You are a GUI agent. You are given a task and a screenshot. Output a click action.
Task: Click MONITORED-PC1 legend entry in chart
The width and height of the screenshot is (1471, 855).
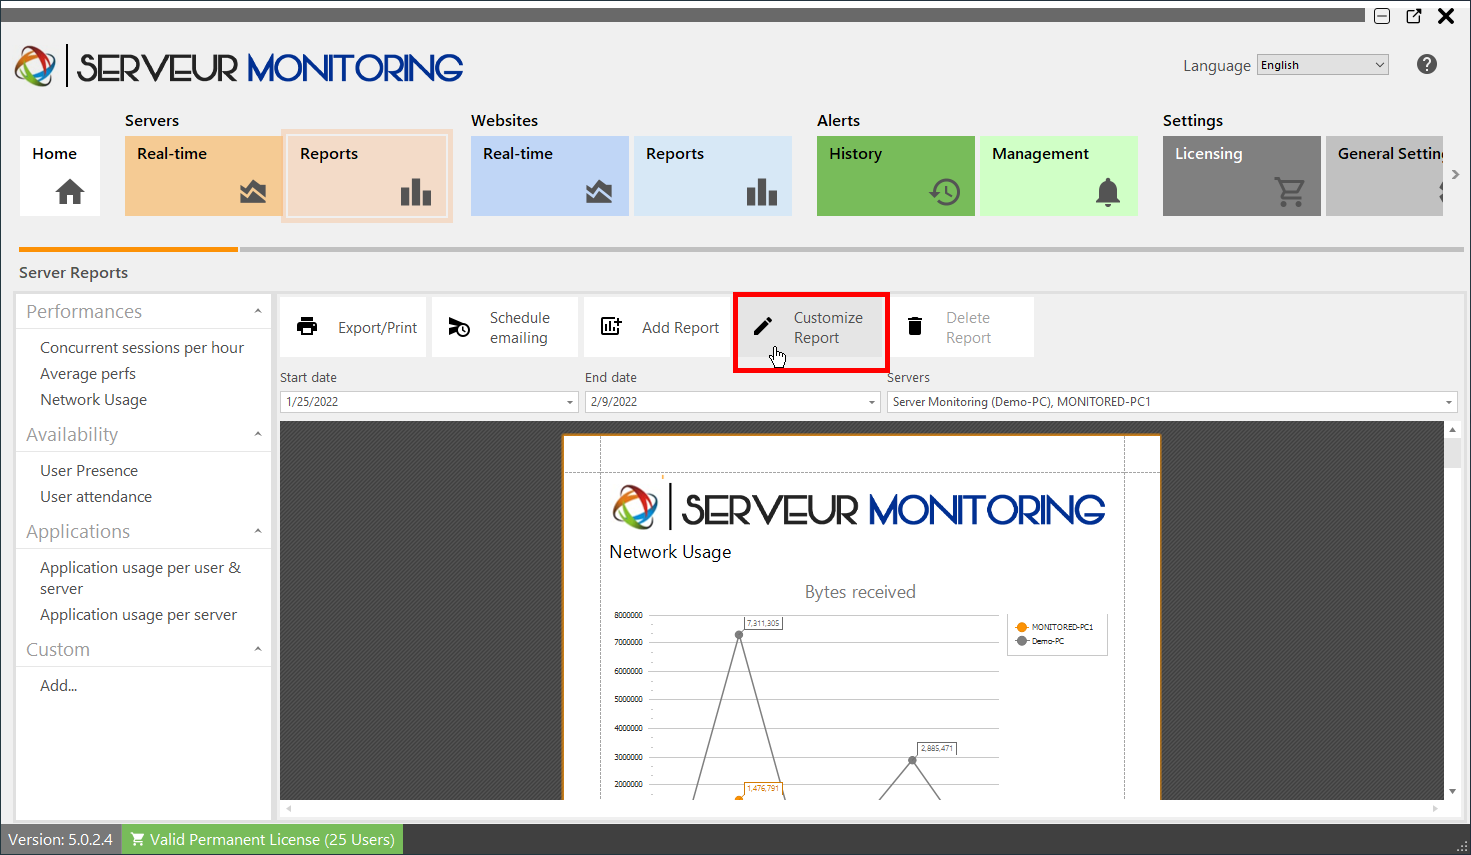[1055, 627]
